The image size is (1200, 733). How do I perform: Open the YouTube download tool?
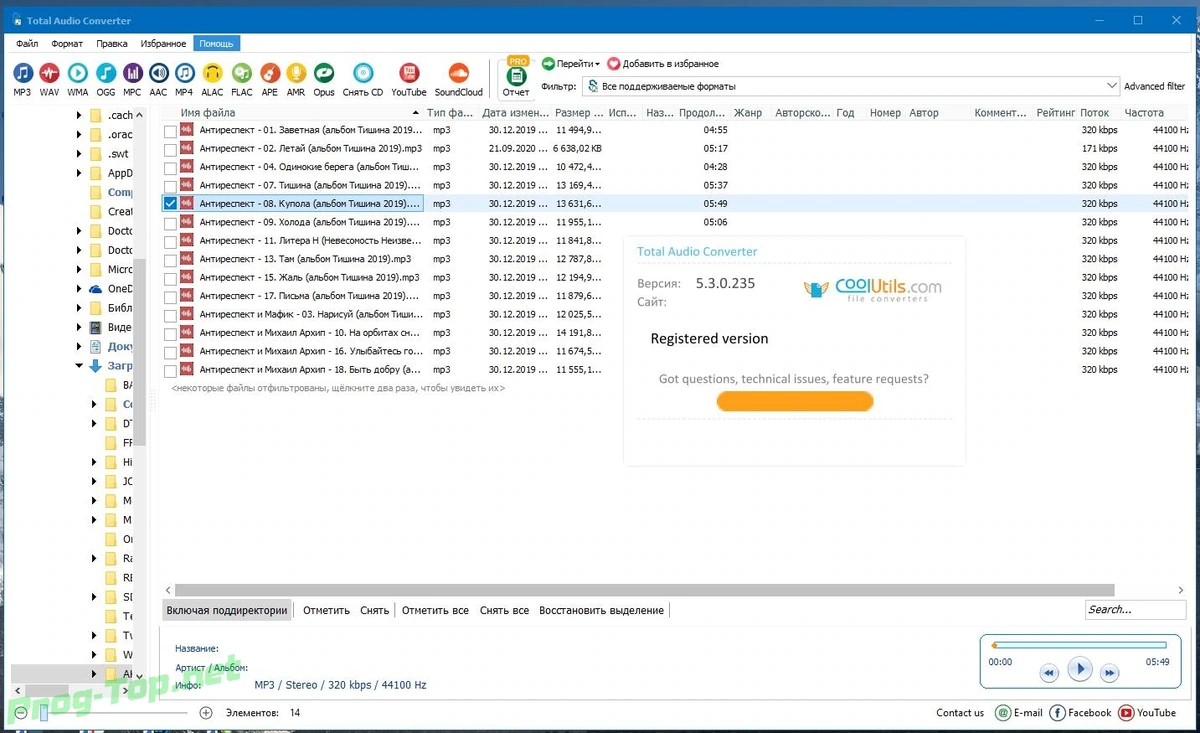pyautogui.click(x=408, y=73)
